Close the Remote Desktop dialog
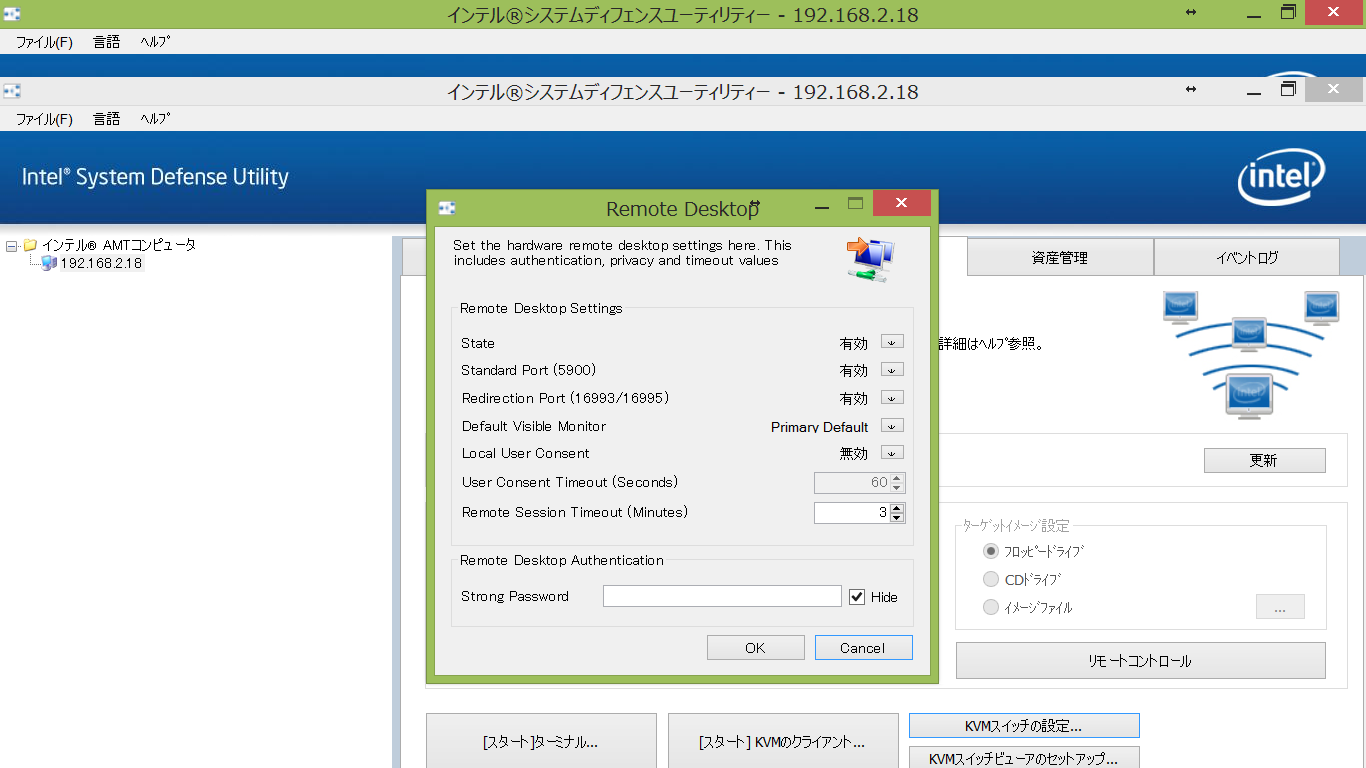 pos(901,203)
